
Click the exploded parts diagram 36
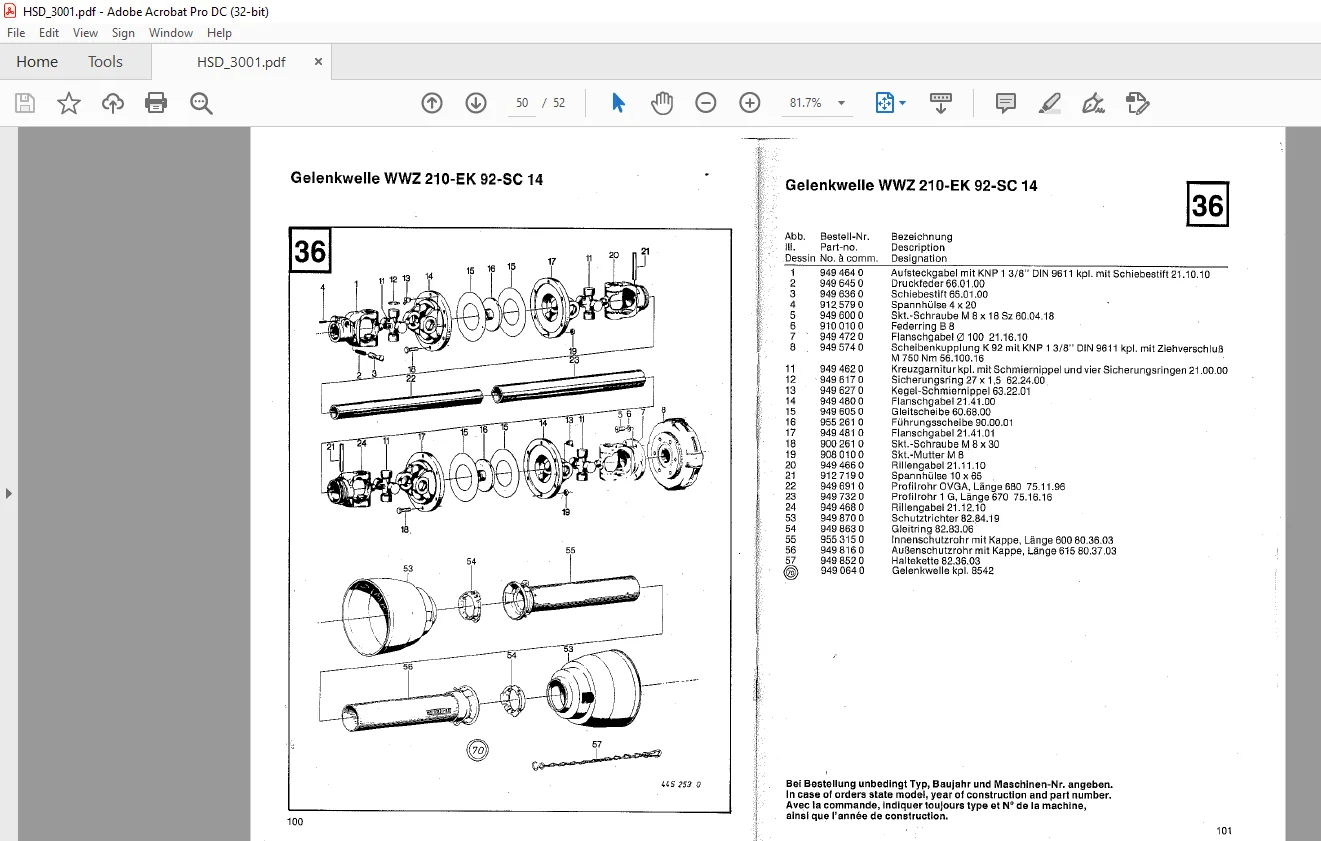click(x=510, y=520)
